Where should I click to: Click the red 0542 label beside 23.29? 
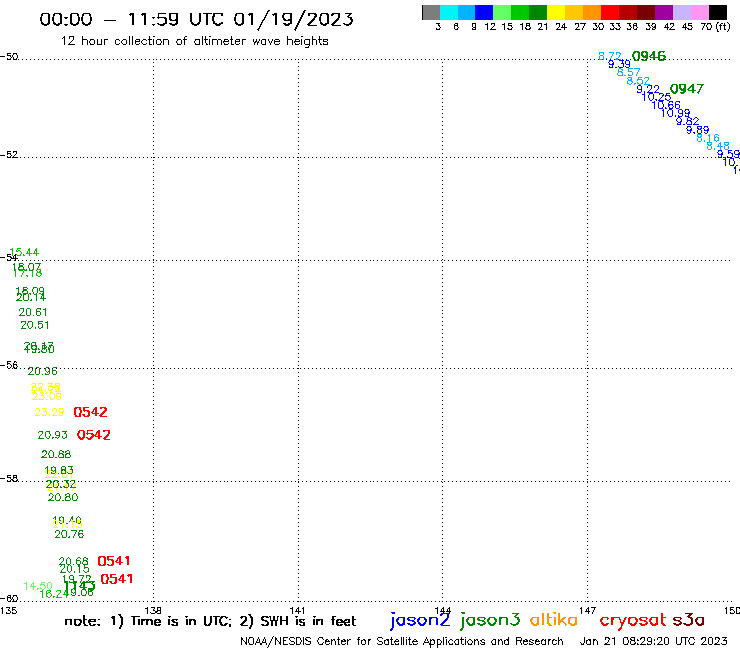click(x=90, y=412)
